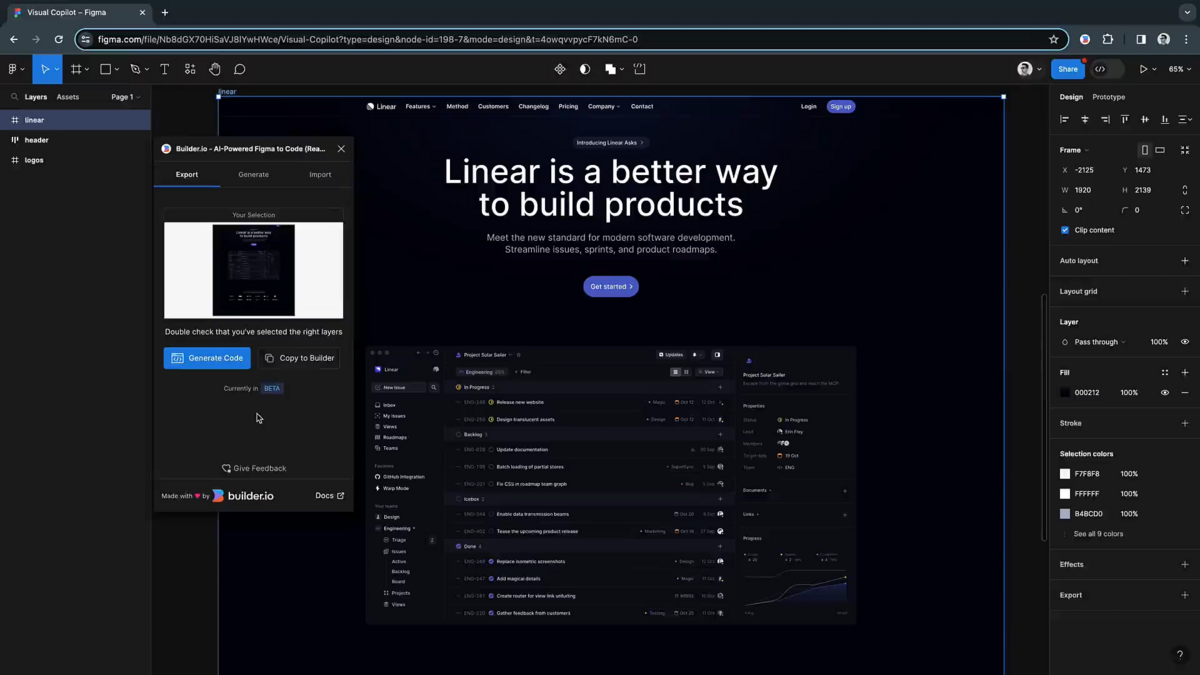1200x675 pixels.
Task: Click the Generate Code button
Action: coord(207,358)
